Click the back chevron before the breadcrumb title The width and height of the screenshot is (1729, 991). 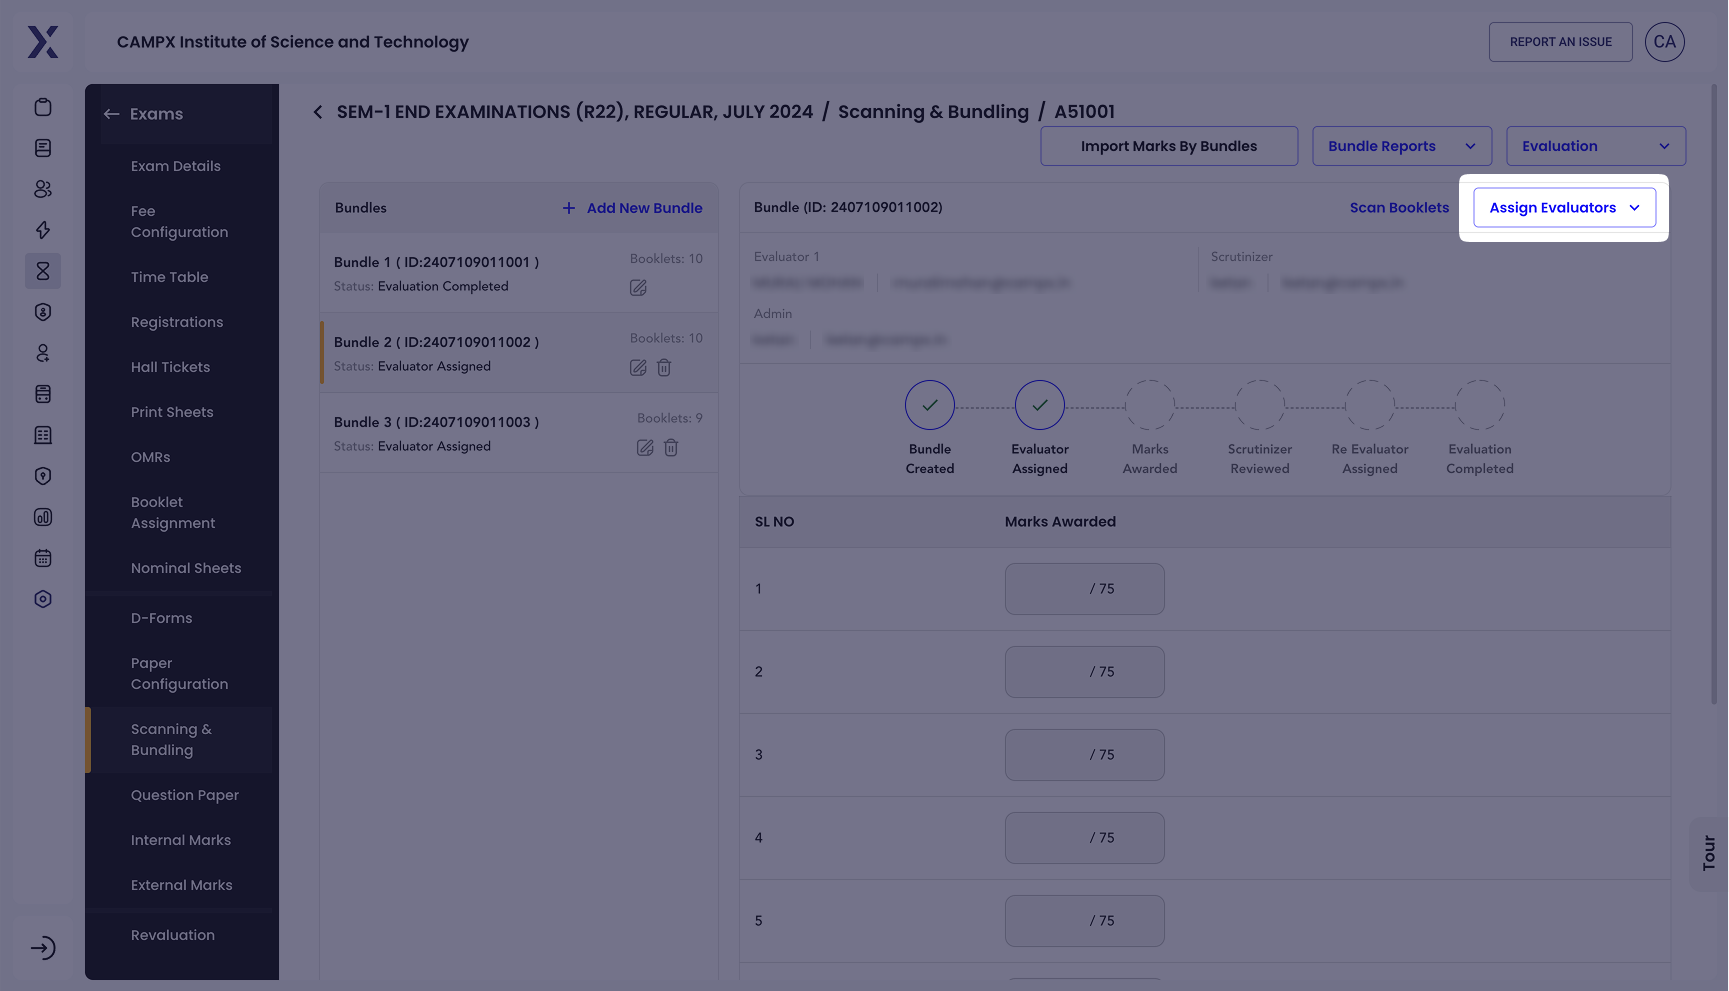click(x=318, y=112)
